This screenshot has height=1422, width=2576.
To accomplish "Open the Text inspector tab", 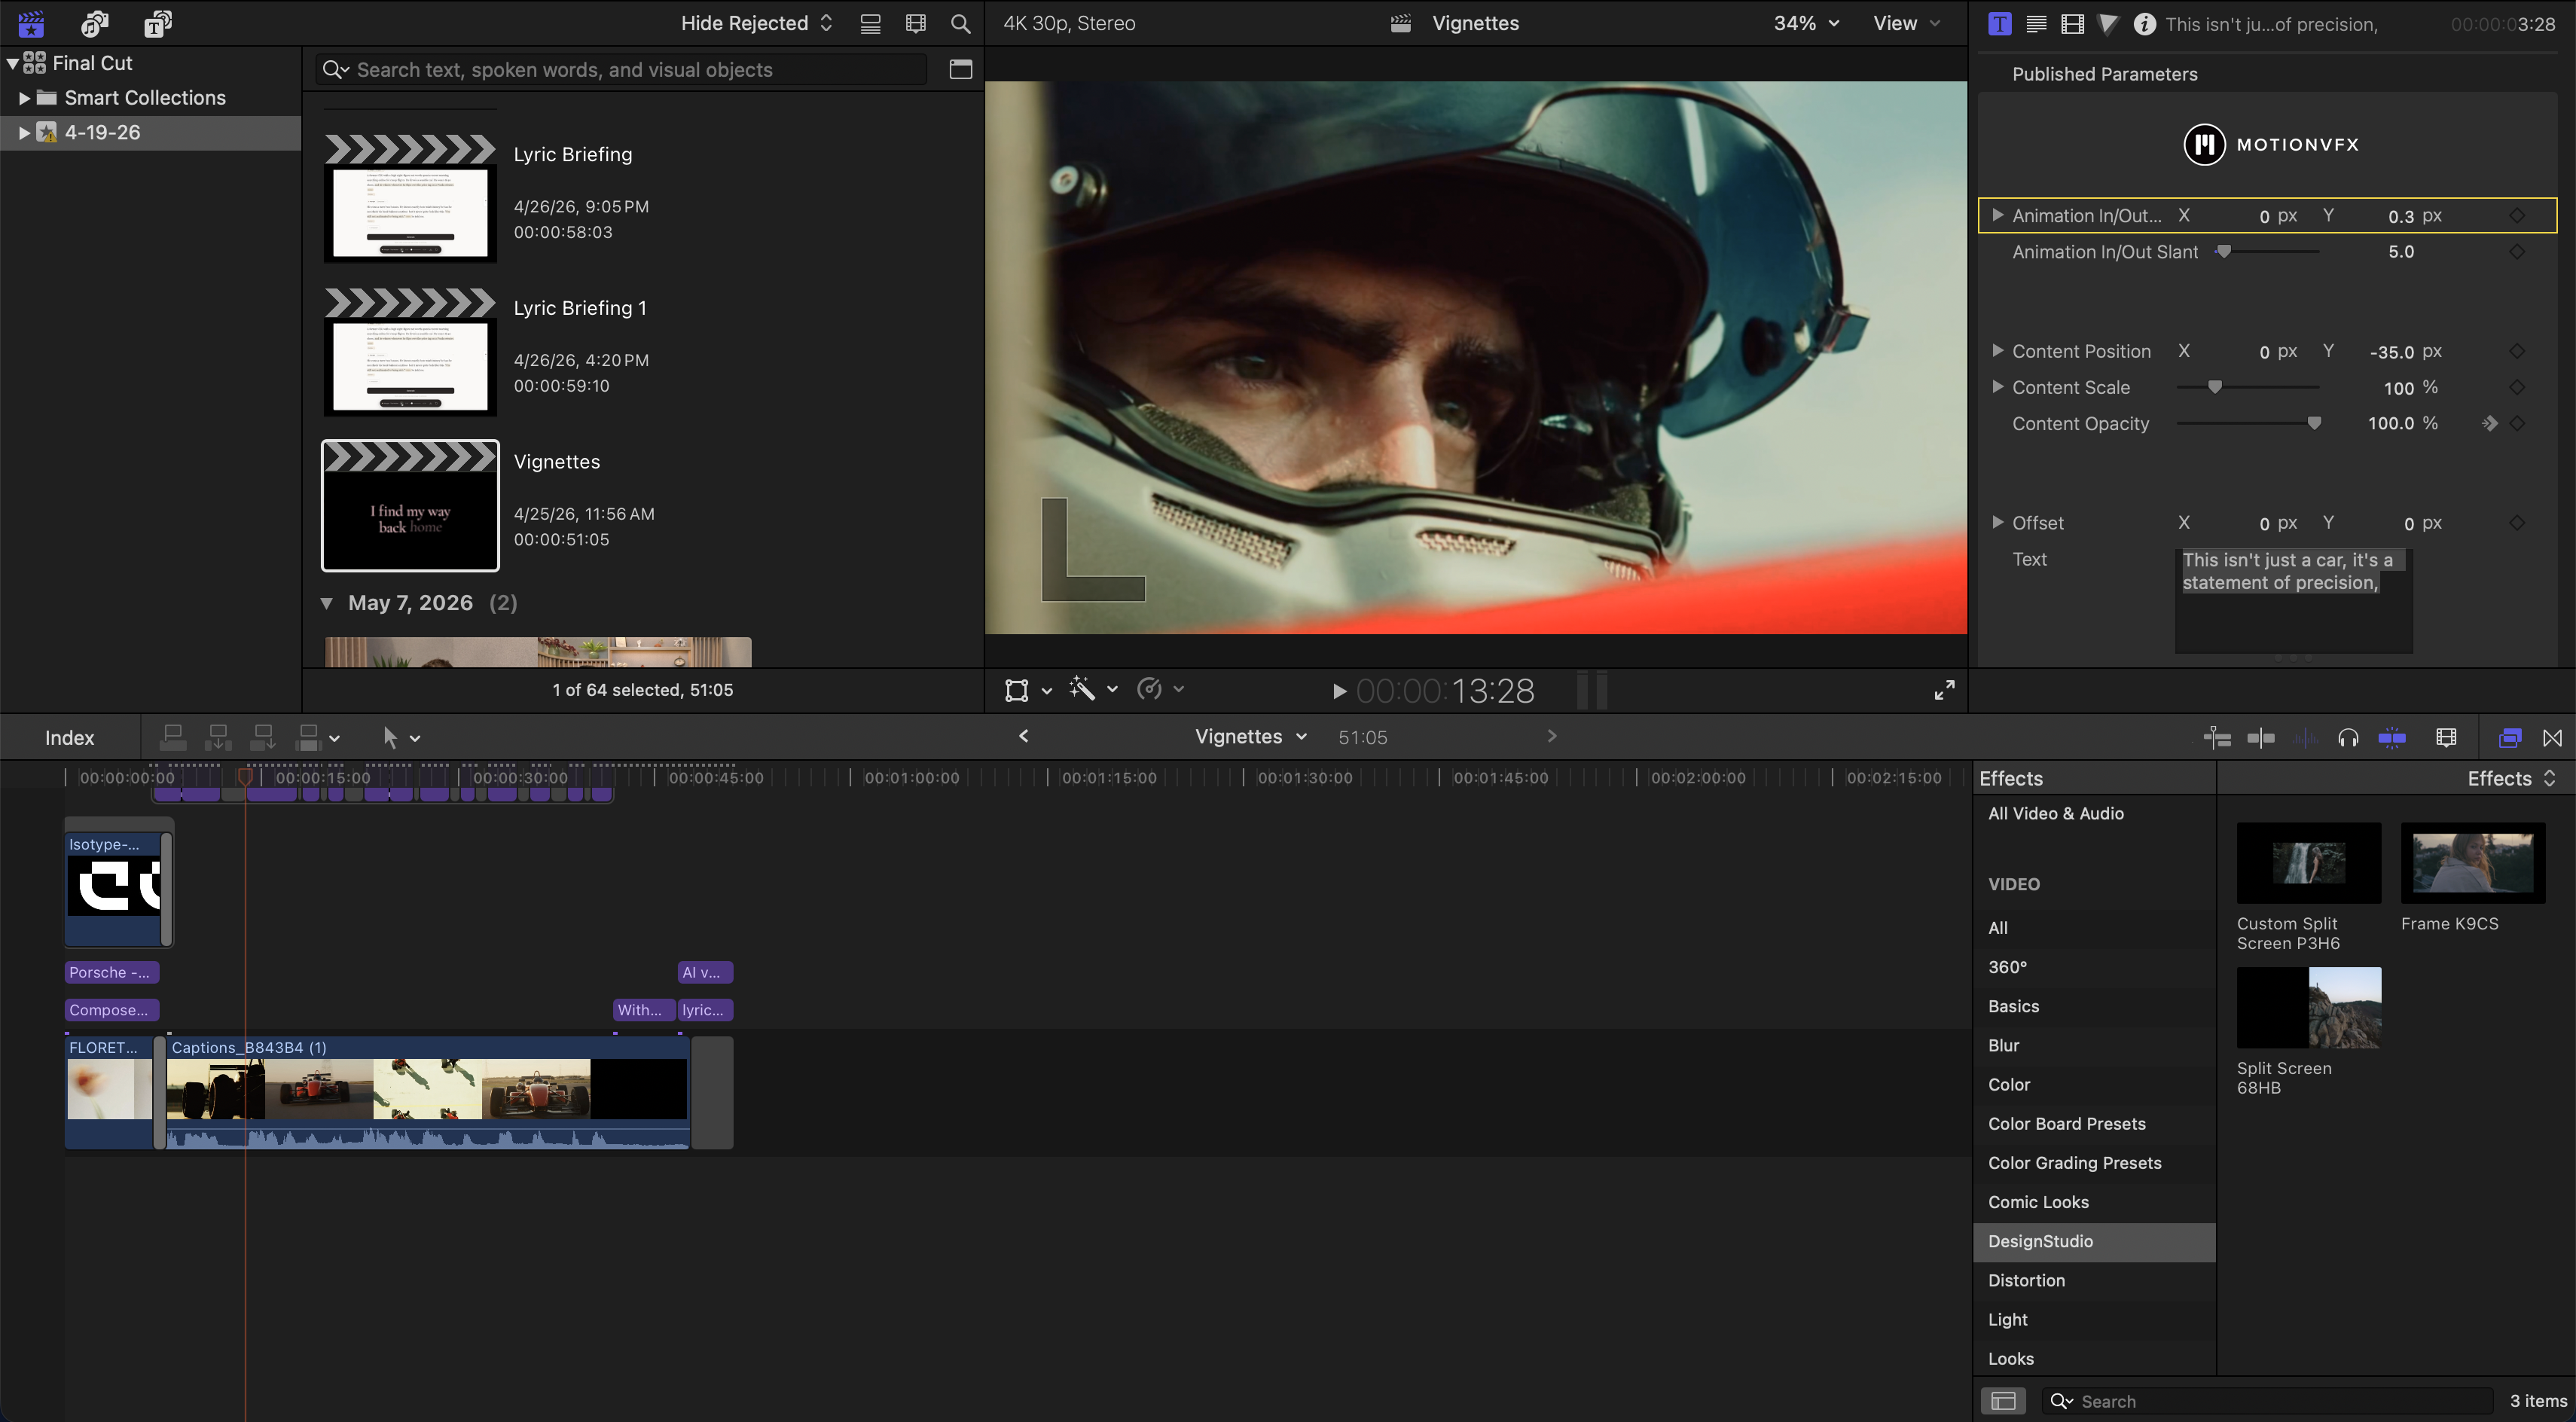I will pos(2036,24).
